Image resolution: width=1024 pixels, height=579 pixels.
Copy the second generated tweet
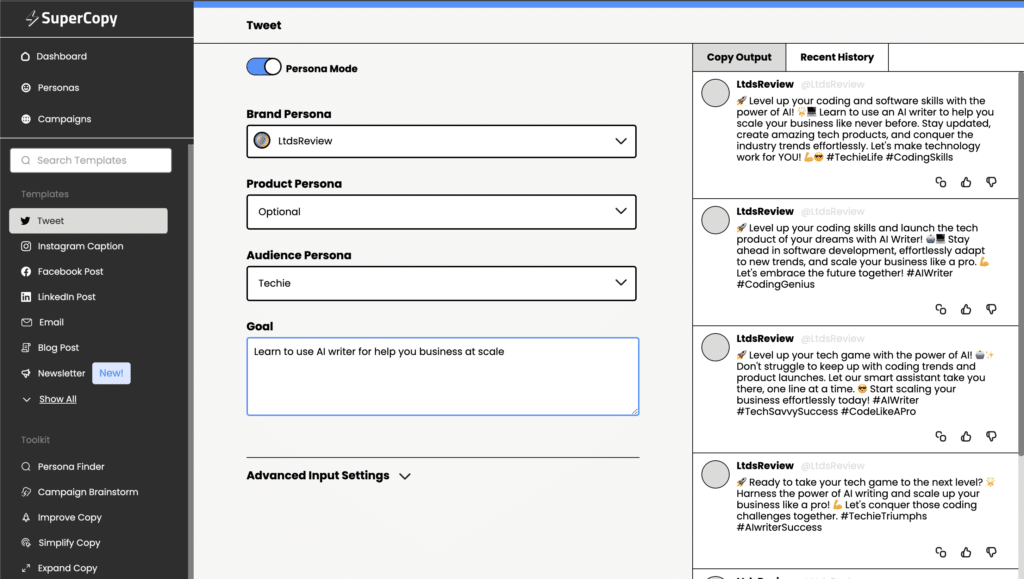coord(940,309)
